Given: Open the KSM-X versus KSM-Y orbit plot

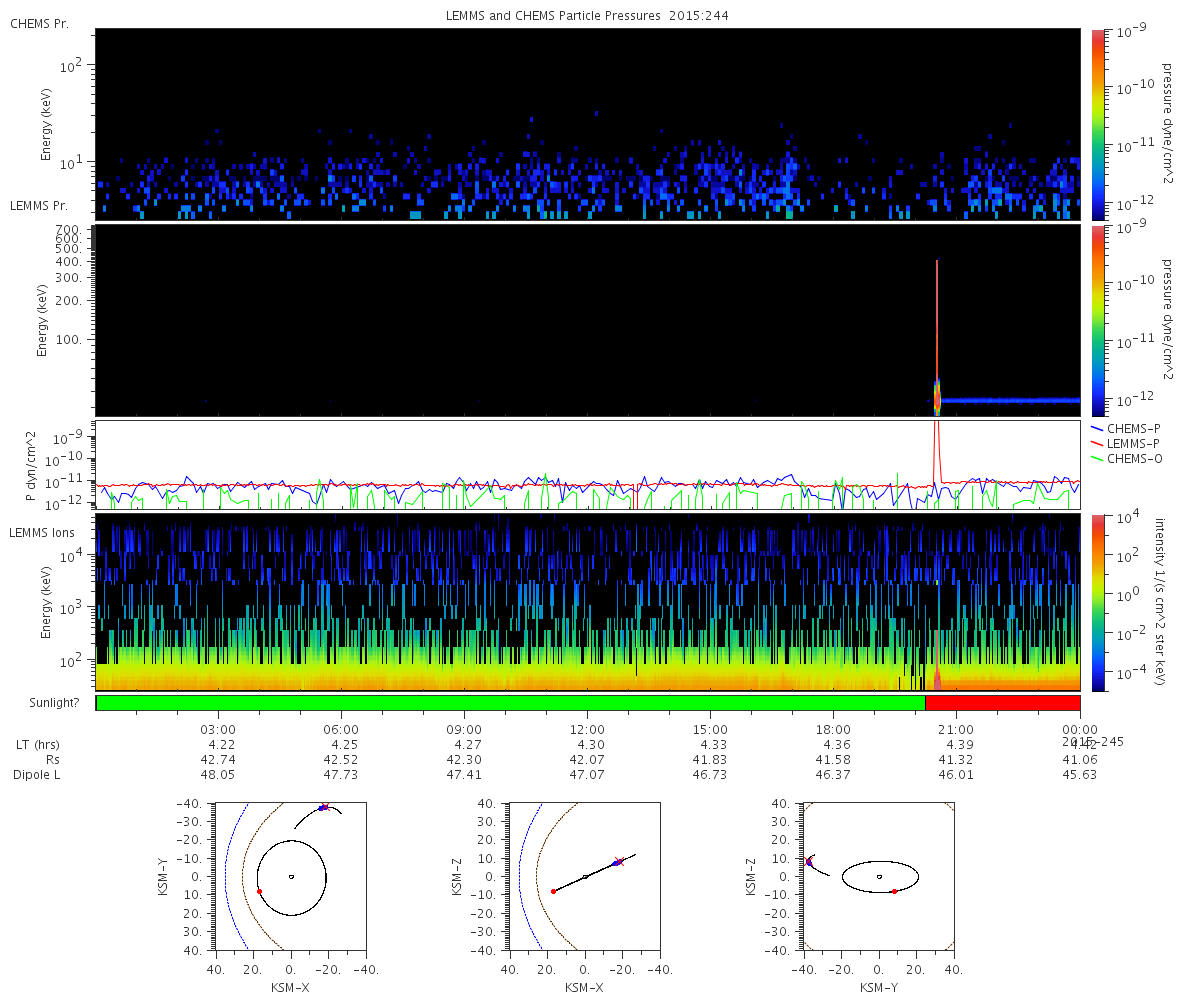Looking at the screenshot, I should [290, 875].
